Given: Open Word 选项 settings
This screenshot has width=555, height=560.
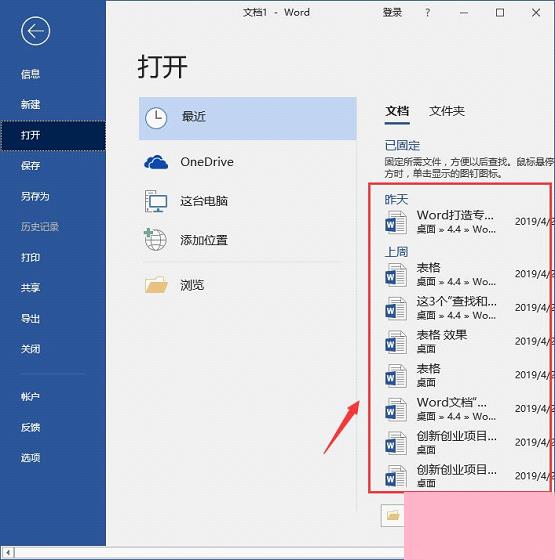Looking at the screenshot, I should [x=30, y=458].
